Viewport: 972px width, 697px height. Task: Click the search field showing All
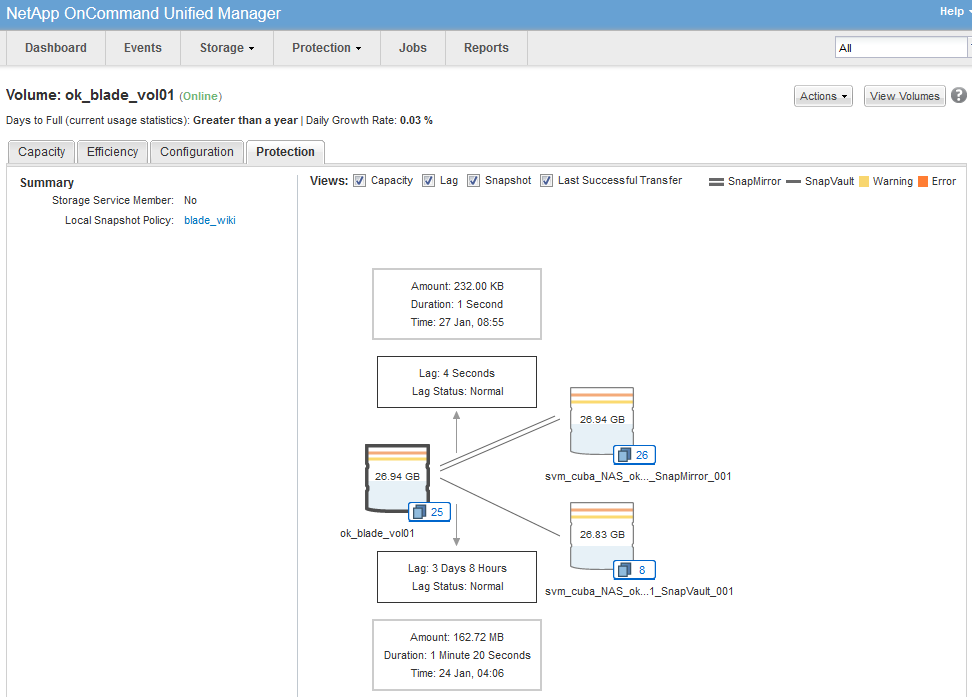click(x=899, y=48)
